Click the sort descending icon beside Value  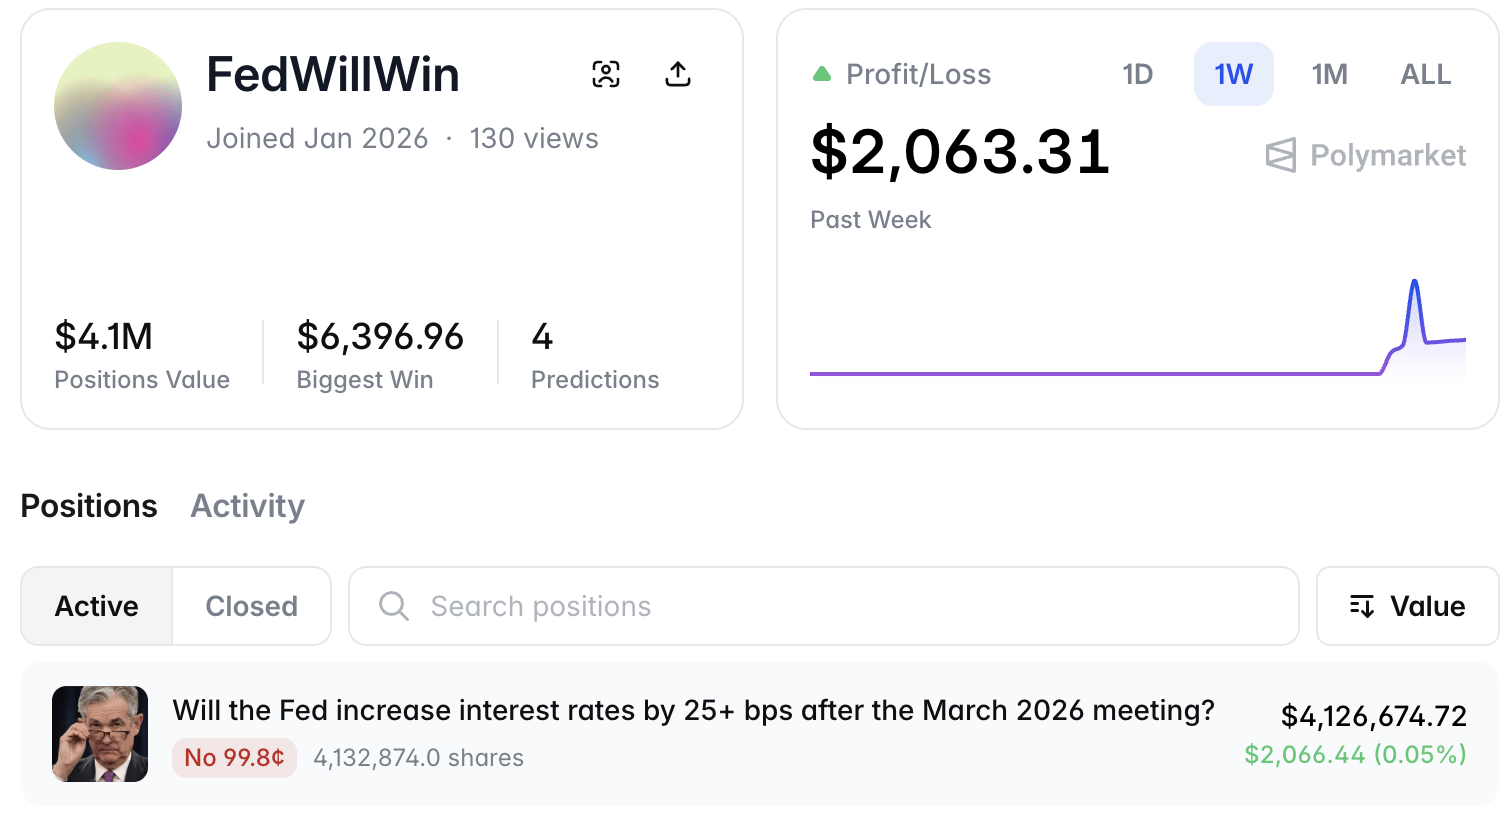[1362, 606]
